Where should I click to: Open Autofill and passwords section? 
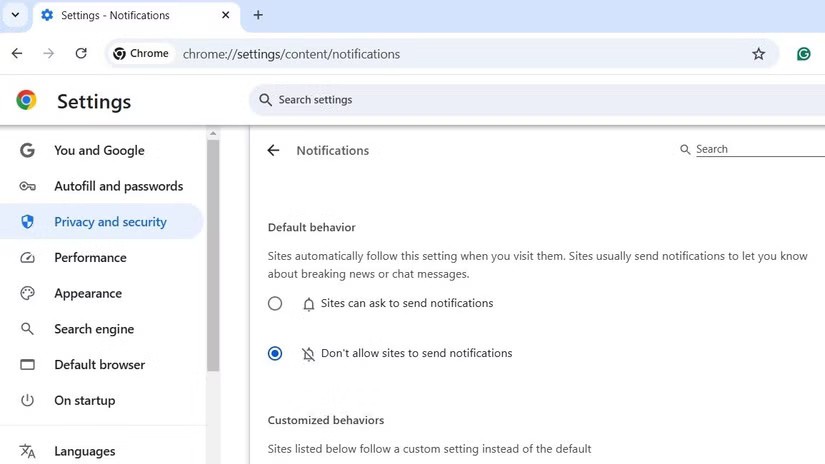pyautogui.click(x=118, y=186)
